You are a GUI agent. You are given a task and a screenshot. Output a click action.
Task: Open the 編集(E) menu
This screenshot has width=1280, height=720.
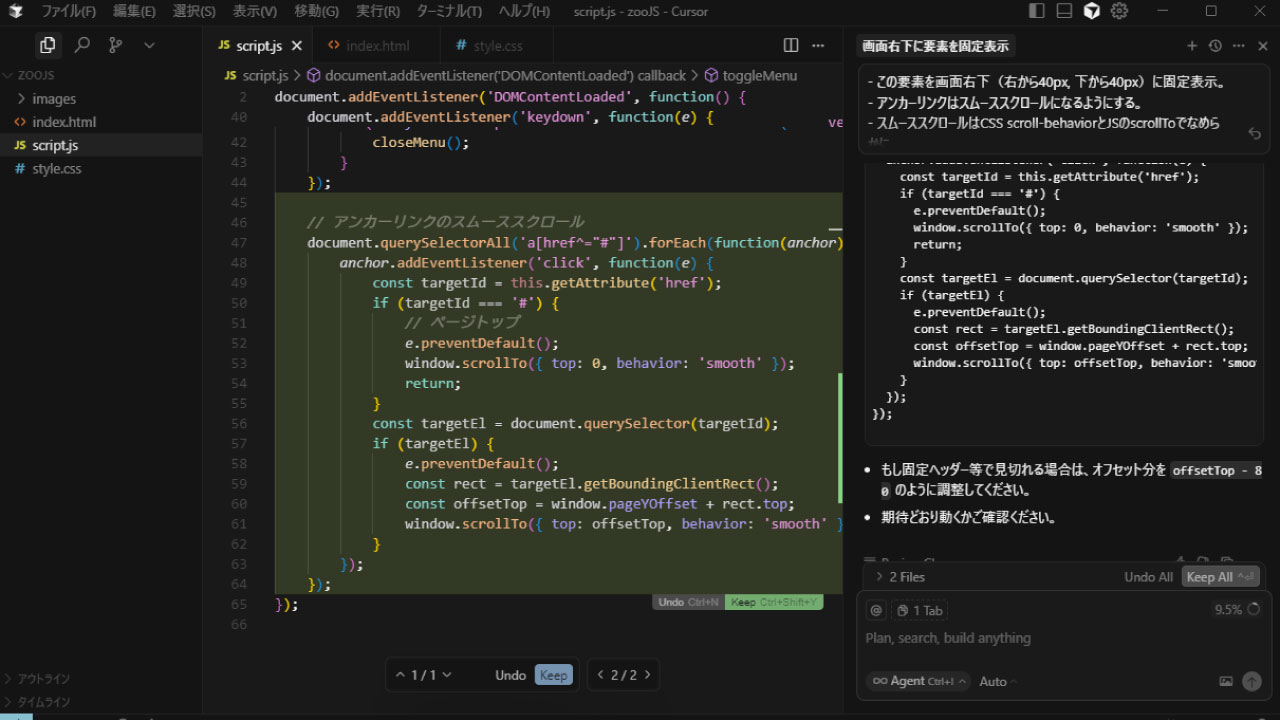coord(134,11)
